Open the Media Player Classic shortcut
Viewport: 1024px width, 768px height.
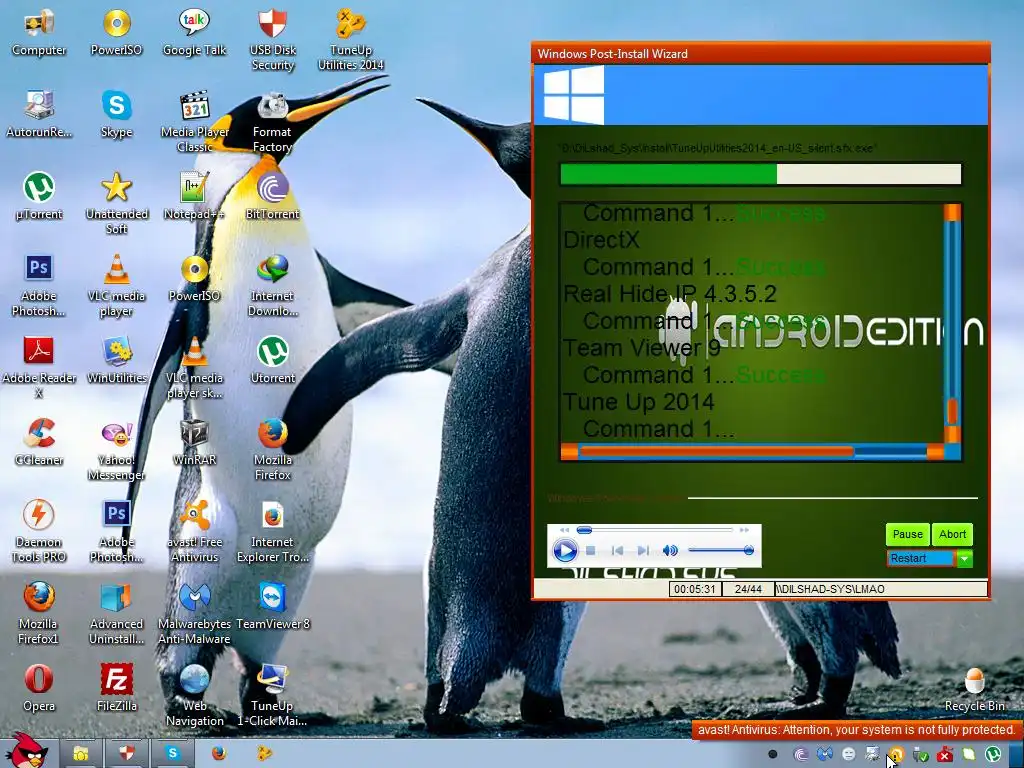194,121
